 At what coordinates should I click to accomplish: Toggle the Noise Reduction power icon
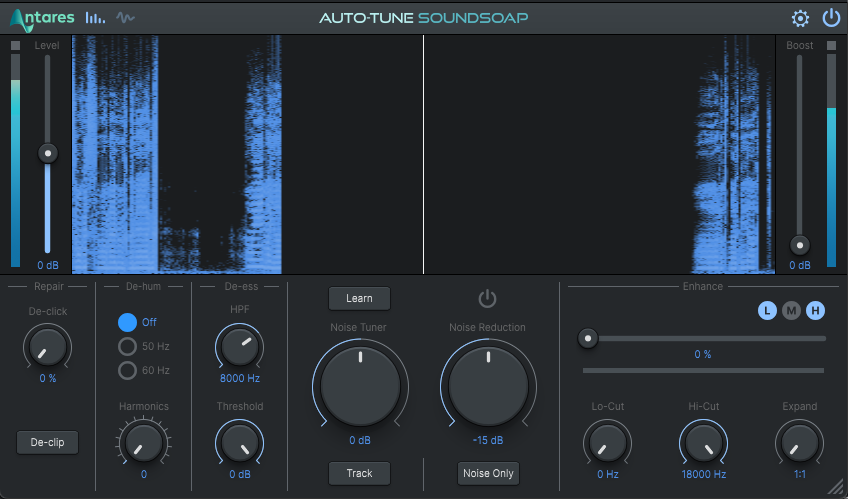coord(487,298)
